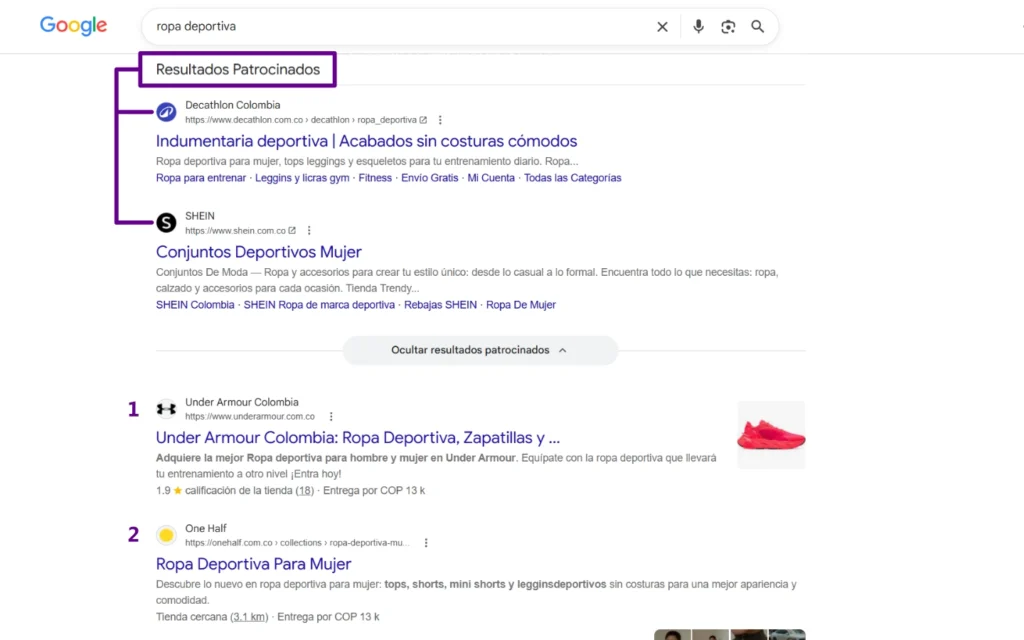Screen dimensions: 1024x640
Task: Click the 'SHEIN' site name text
Action: click(200, 216)
